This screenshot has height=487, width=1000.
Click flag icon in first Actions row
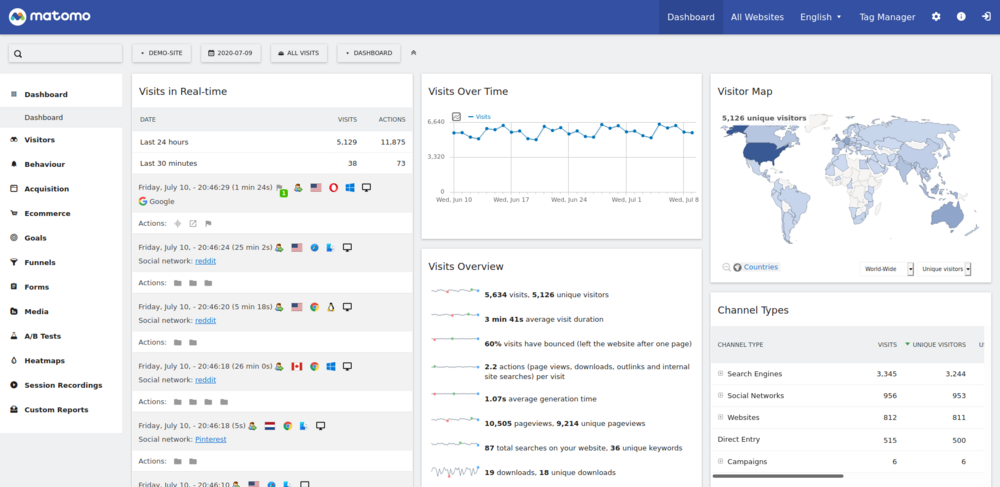click(208, 223)
